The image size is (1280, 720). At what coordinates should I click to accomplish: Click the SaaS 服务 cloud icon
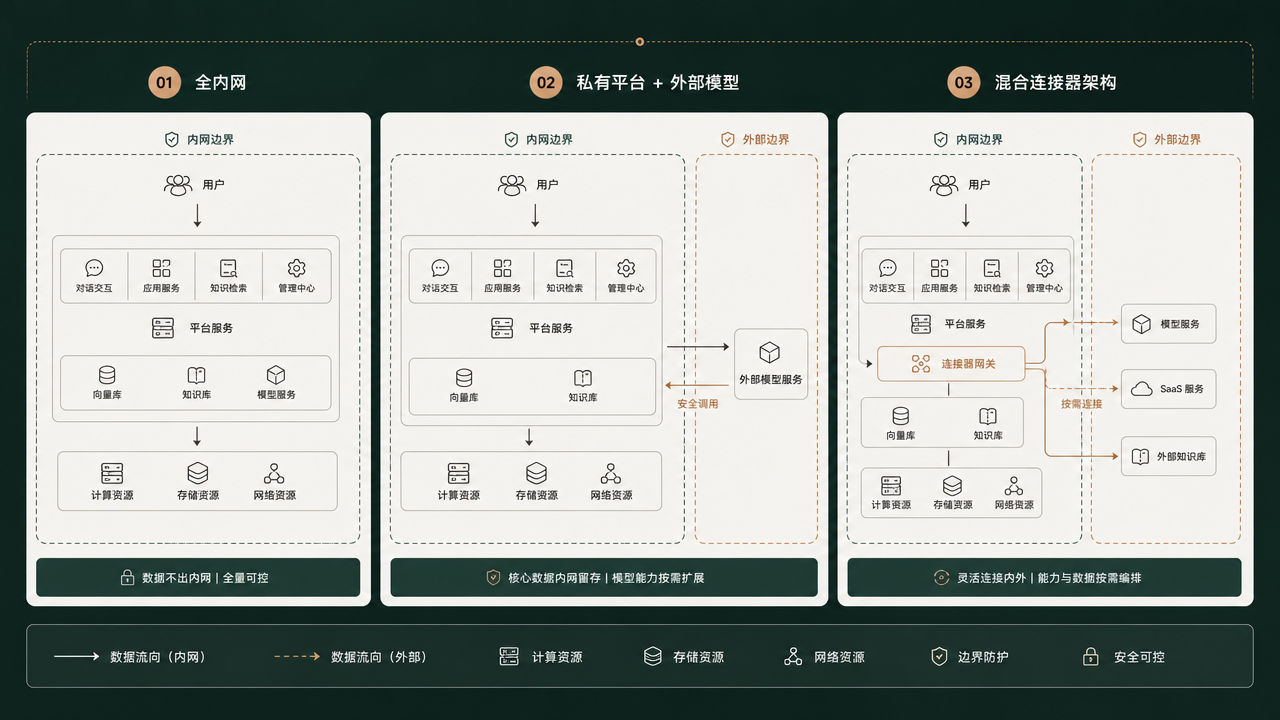point(1141,389)
